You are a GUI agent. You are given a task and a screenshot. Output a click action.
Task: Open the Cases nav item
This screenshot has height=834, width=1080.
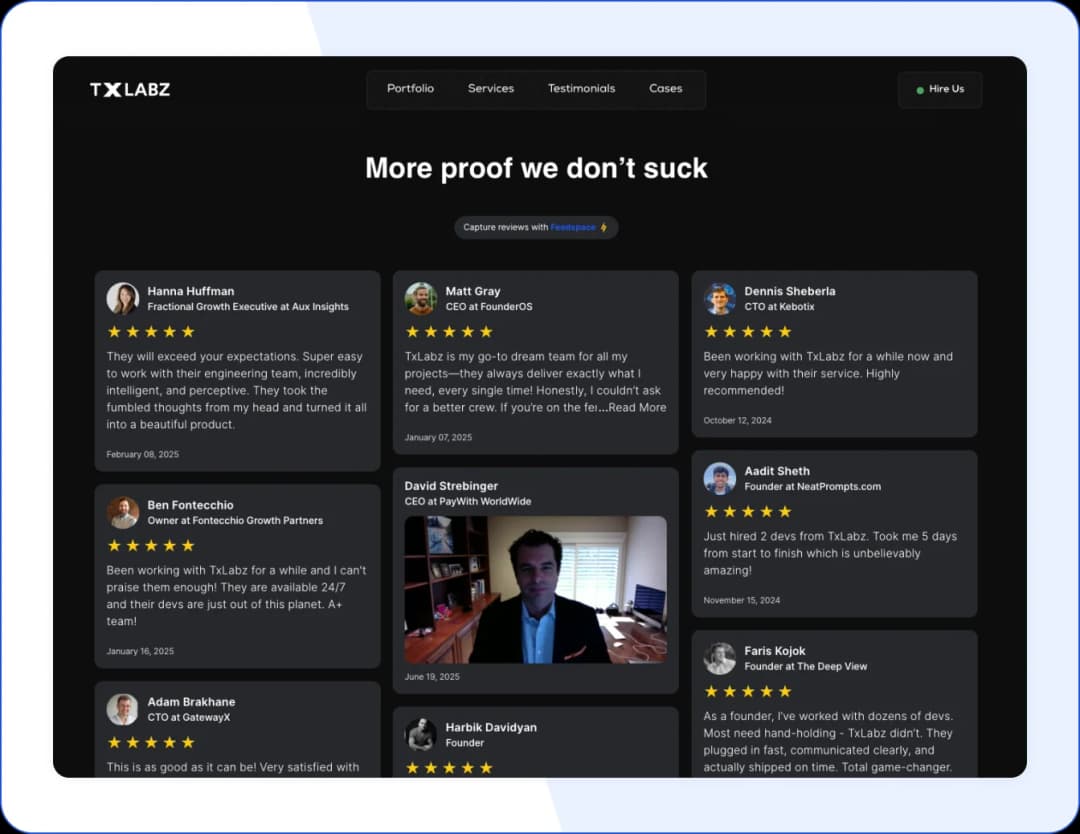click(665, 89)
